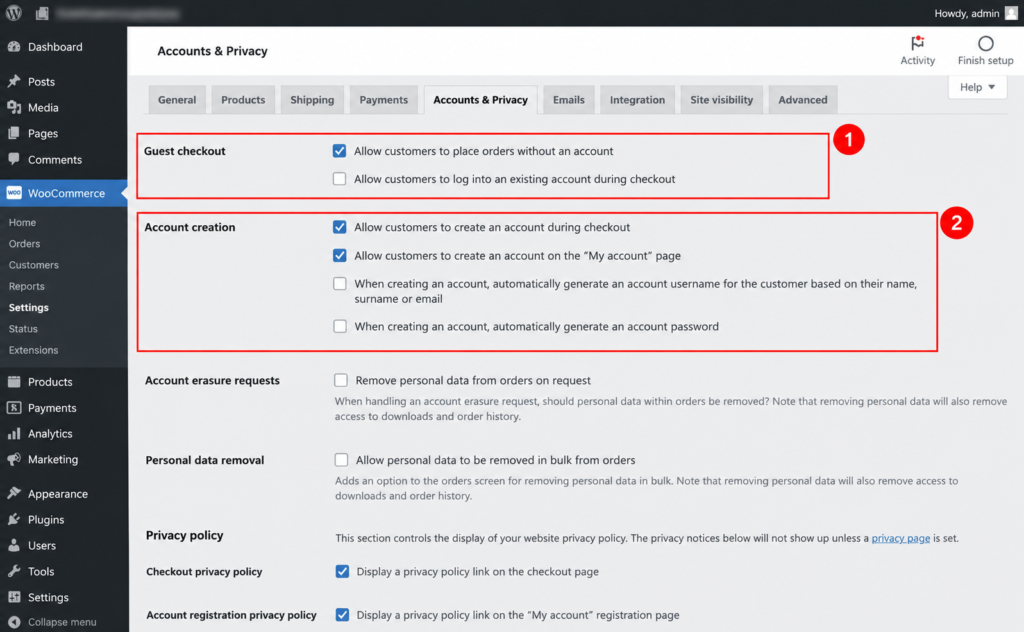Click the WooCommerce woo logo icon
The height and width of the screenshot is (632, 1024).
point(14,193)
